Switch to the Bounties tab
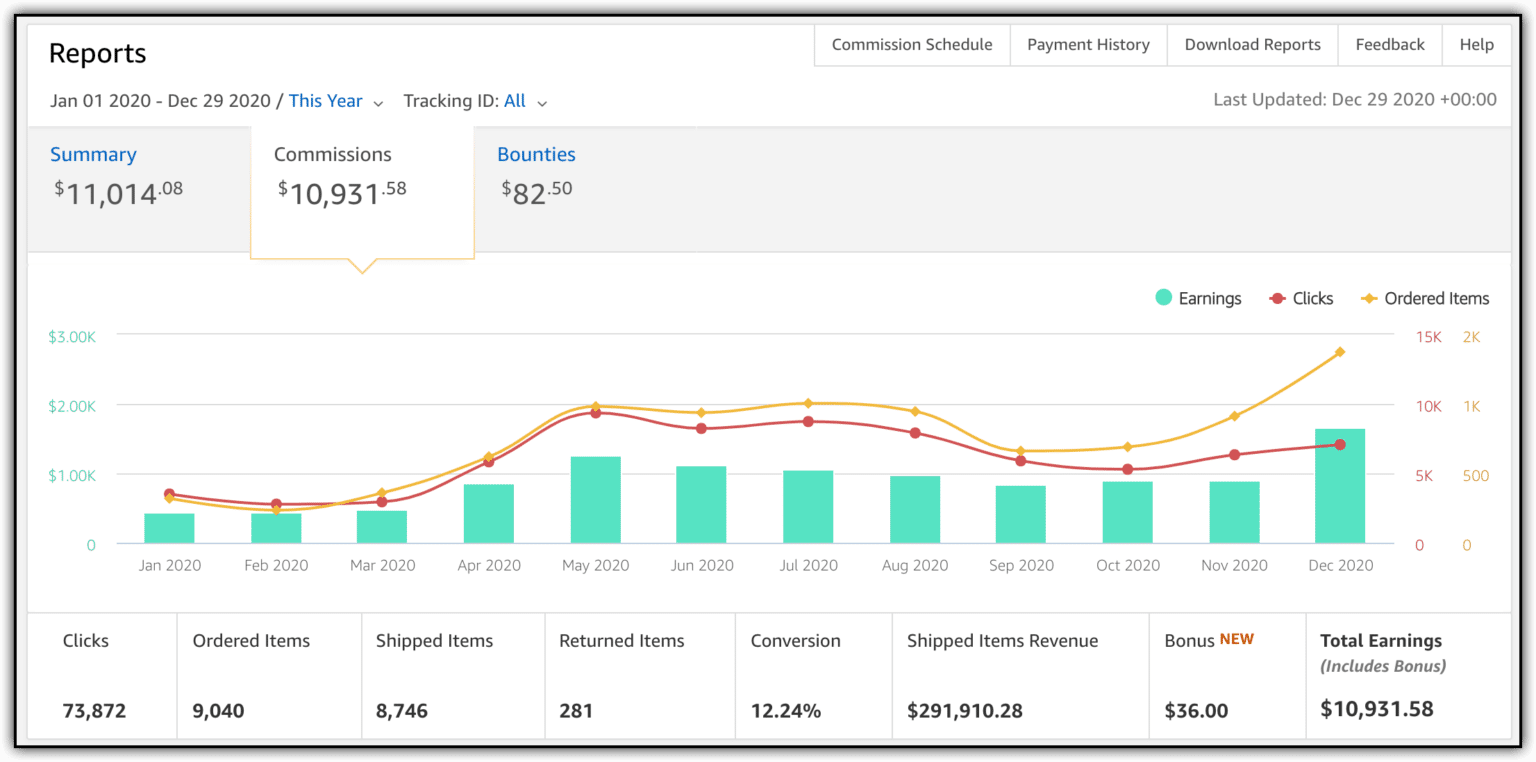 (x=536, y=154)
